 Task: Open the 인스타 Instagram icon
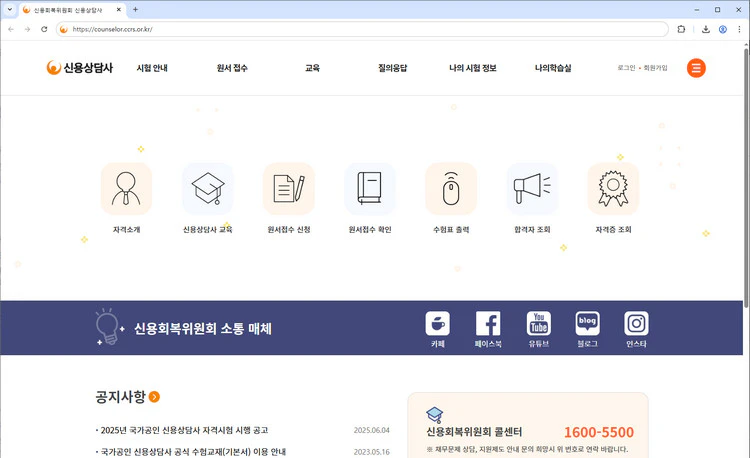coord(636,324)
